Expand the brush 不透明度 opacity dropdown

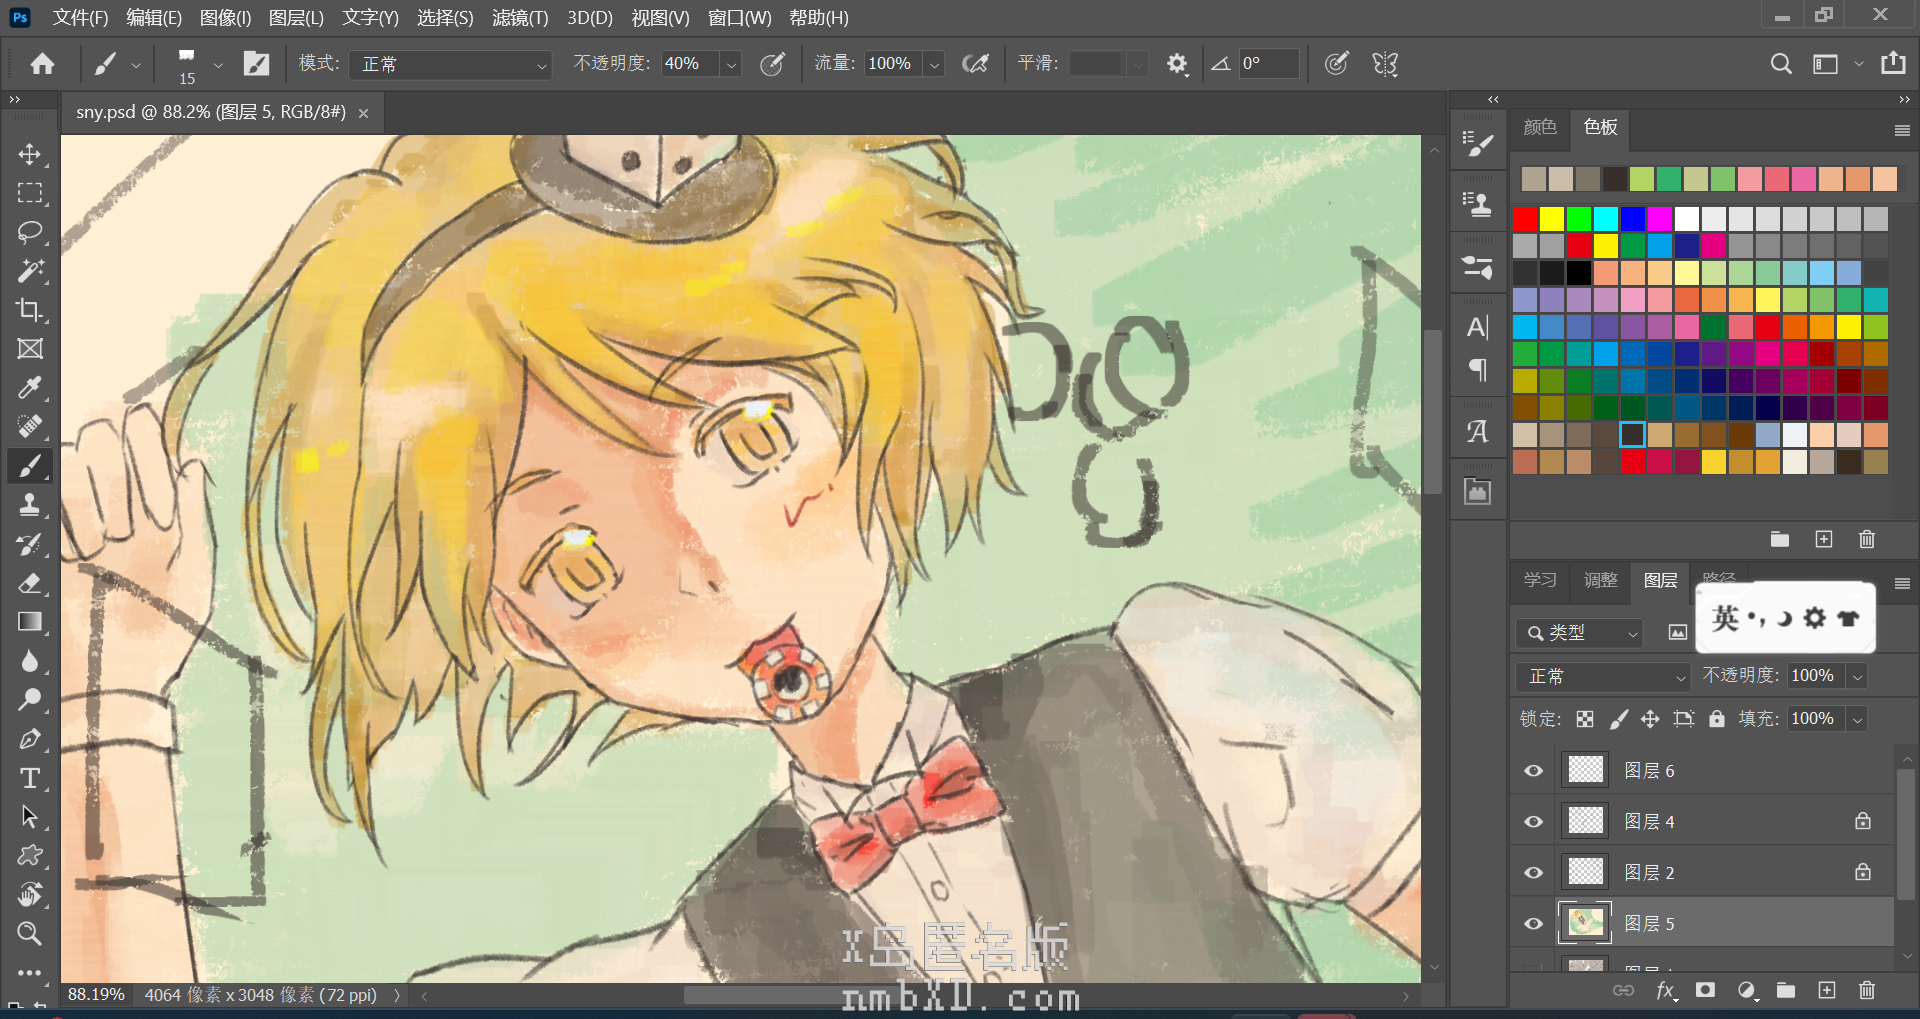pyautogui.click(x=731, y=64)
